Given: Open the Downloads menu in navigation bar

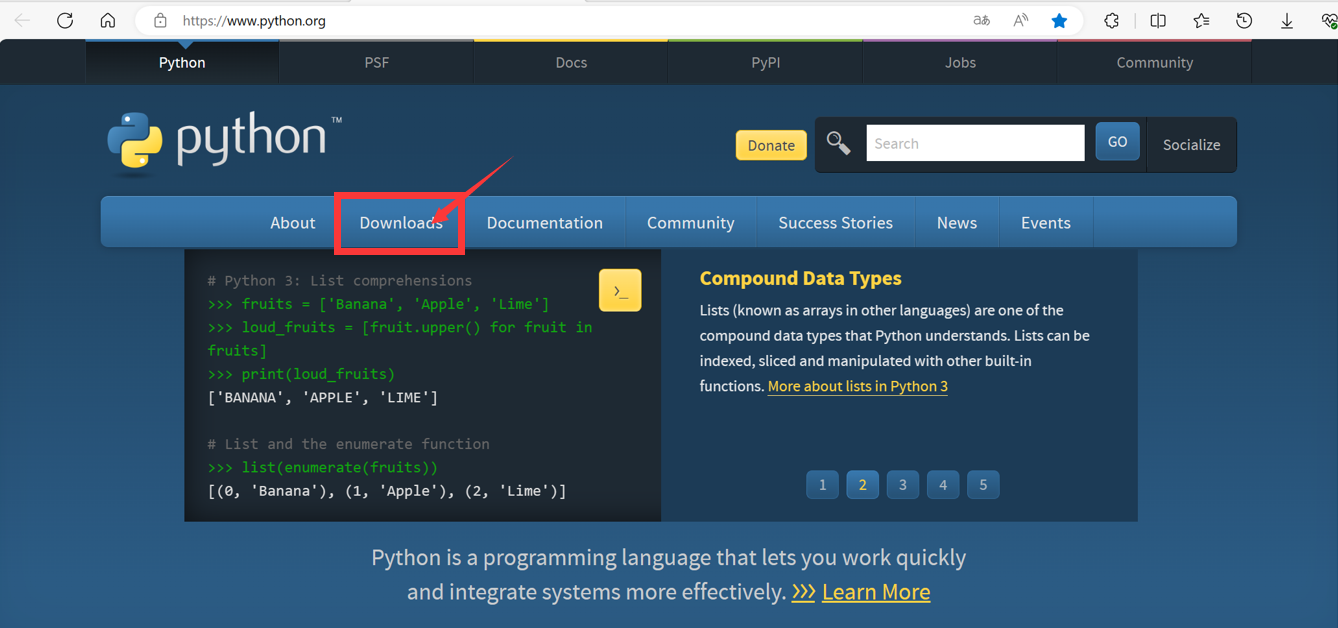Looking at the screenshot, I should (400, 223).
